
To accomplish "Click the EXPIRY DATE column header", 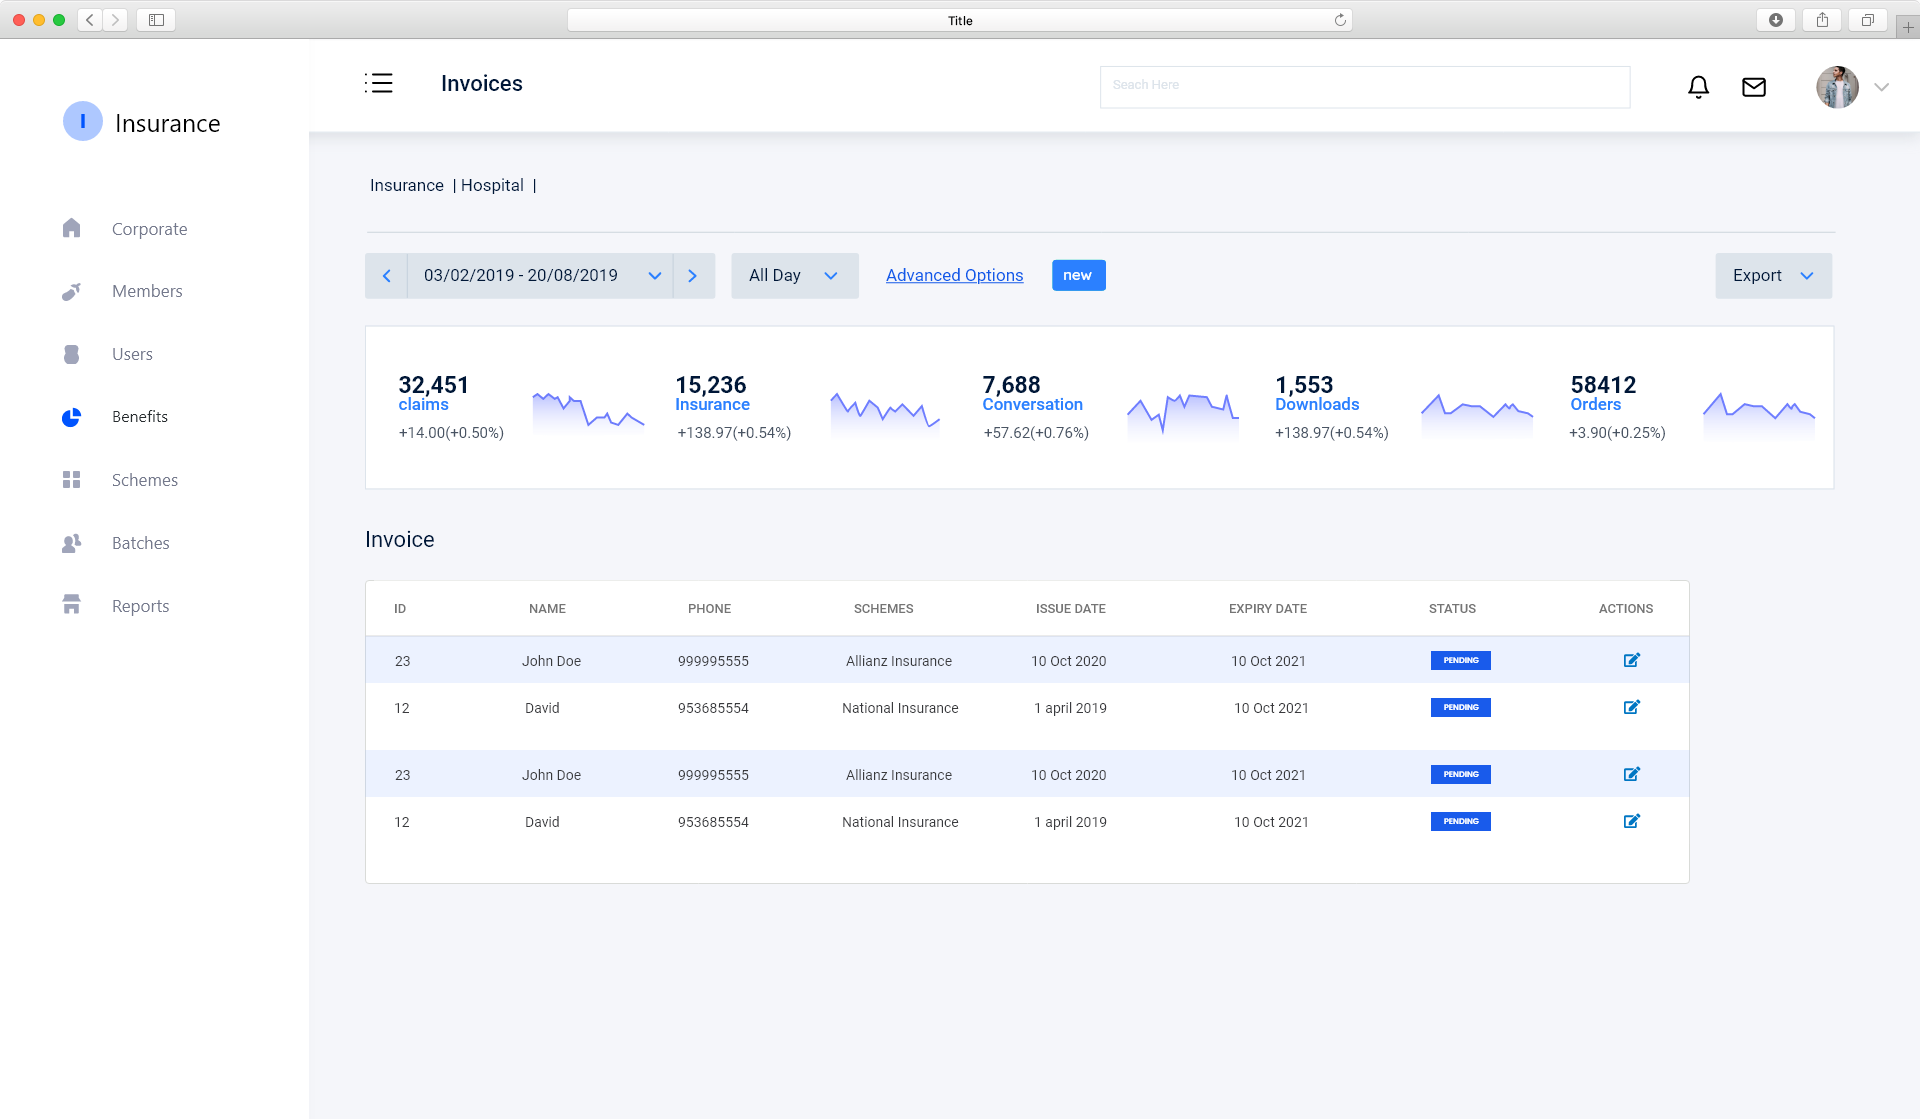I will point(1267,609).
